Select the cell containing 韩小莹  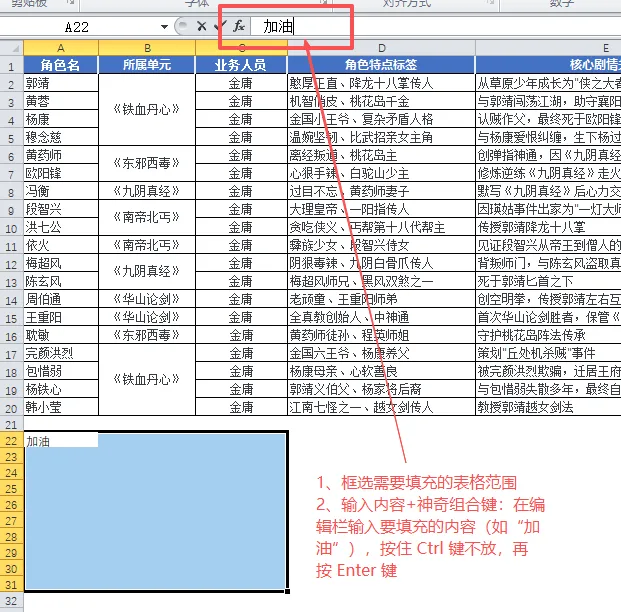click(x=61, y=407)
